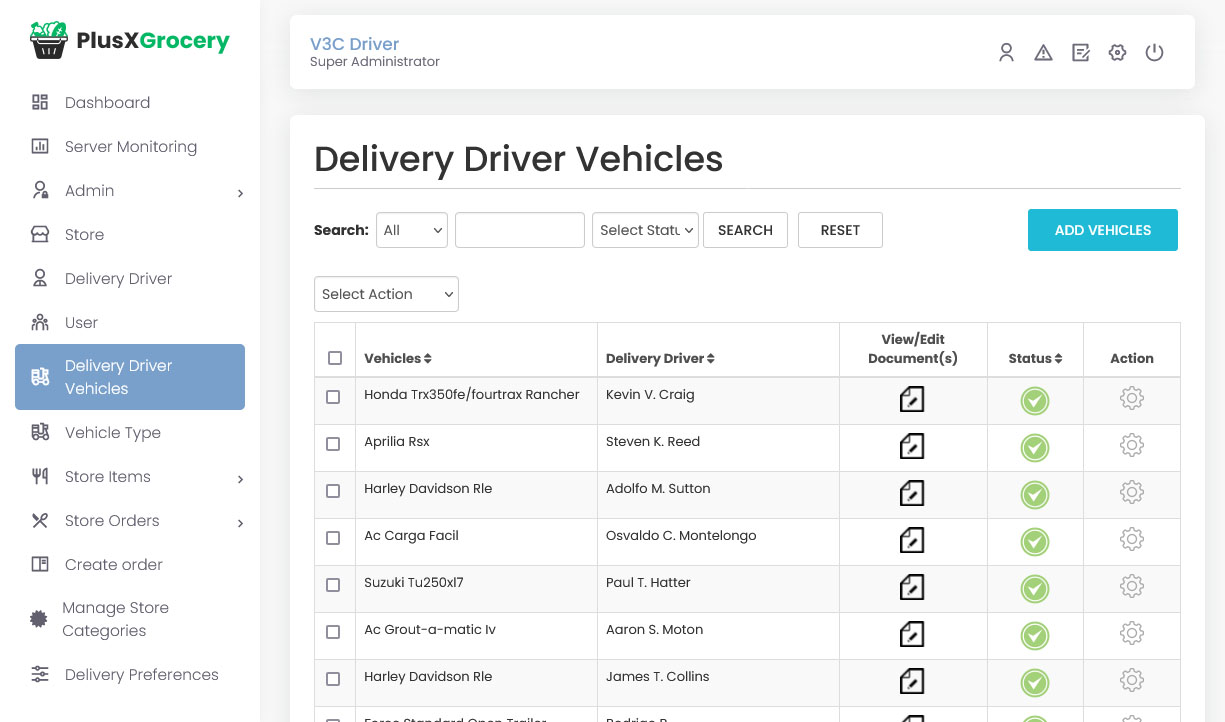Open Create order in sidebar
This screenshot has height=722, width=1225.
(x=113, y=564)
